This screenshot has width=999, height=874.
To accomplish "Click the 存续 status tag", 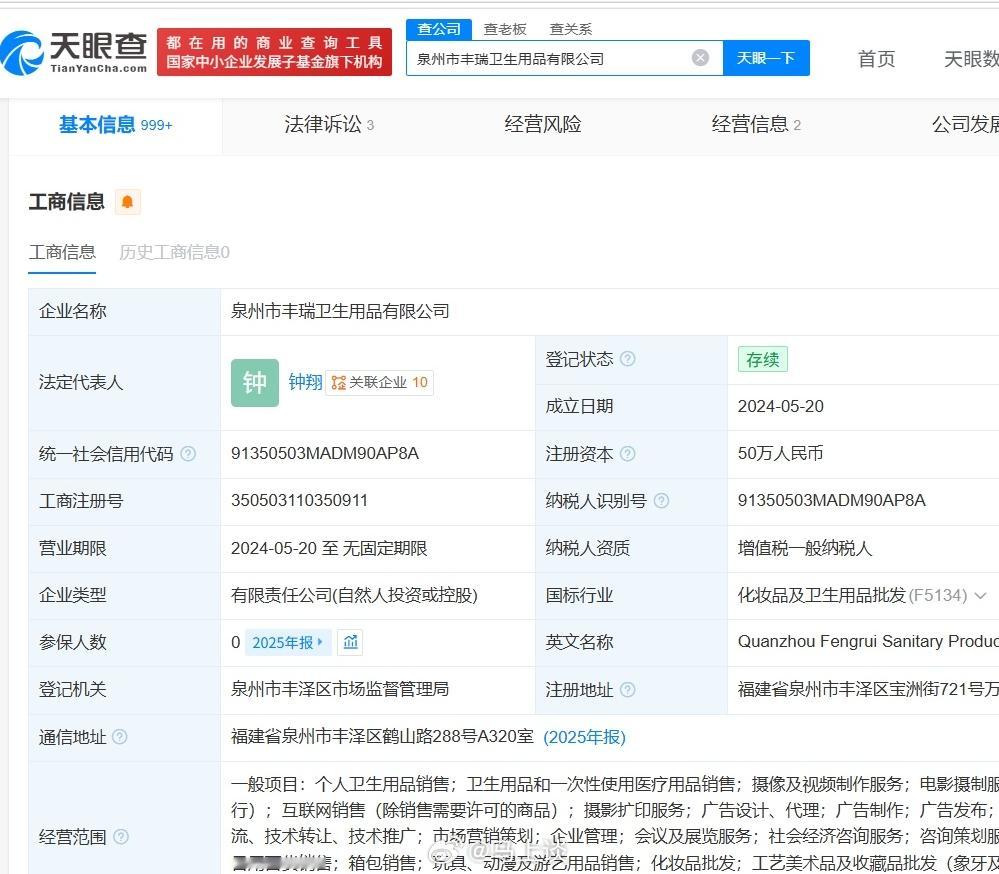I will pos(763,359).
